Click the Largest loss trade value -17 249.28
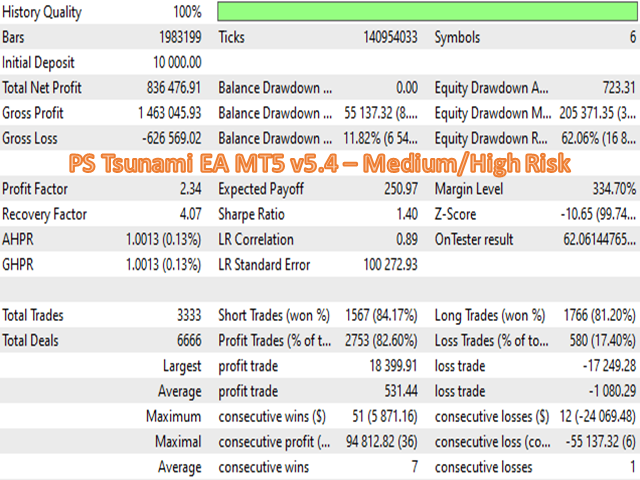This screenshot has width=640, height=480. [x=609, y=366]
